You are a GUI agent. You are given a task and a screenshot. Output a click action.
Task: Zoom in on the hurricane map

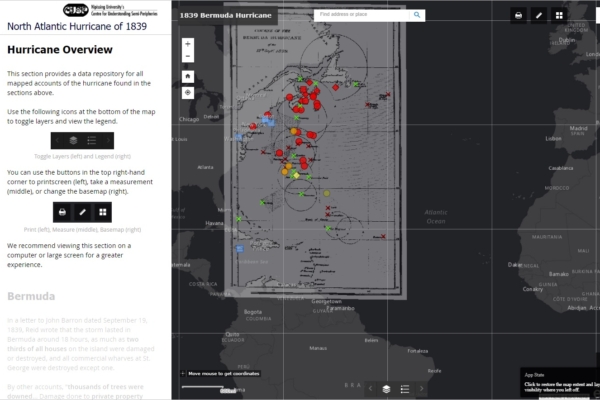coord(188,44)
